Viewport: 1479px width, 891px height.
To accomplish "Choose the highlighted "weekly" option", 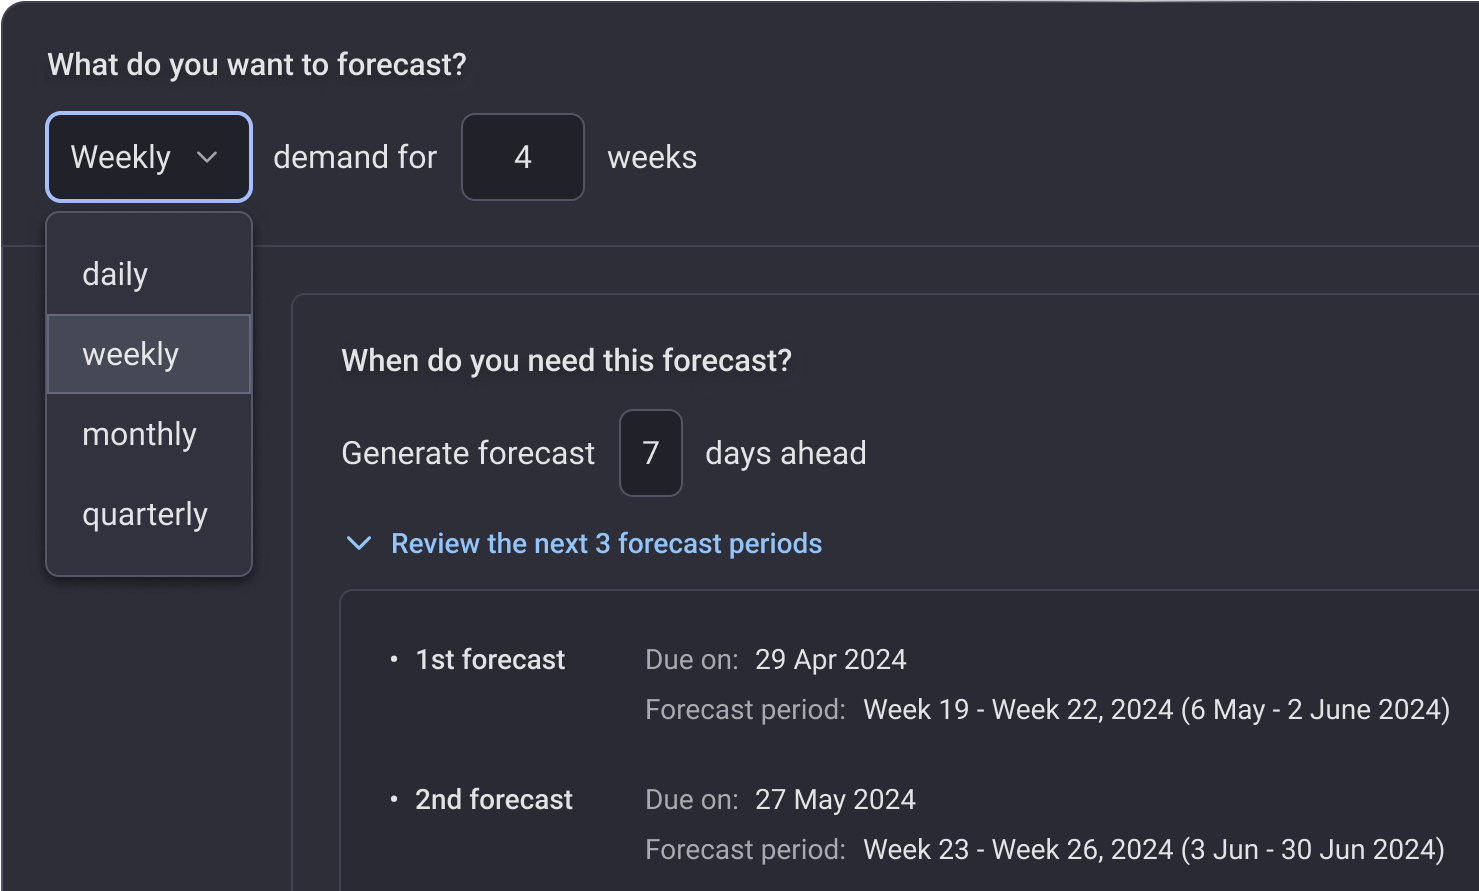I will point(131,353).
